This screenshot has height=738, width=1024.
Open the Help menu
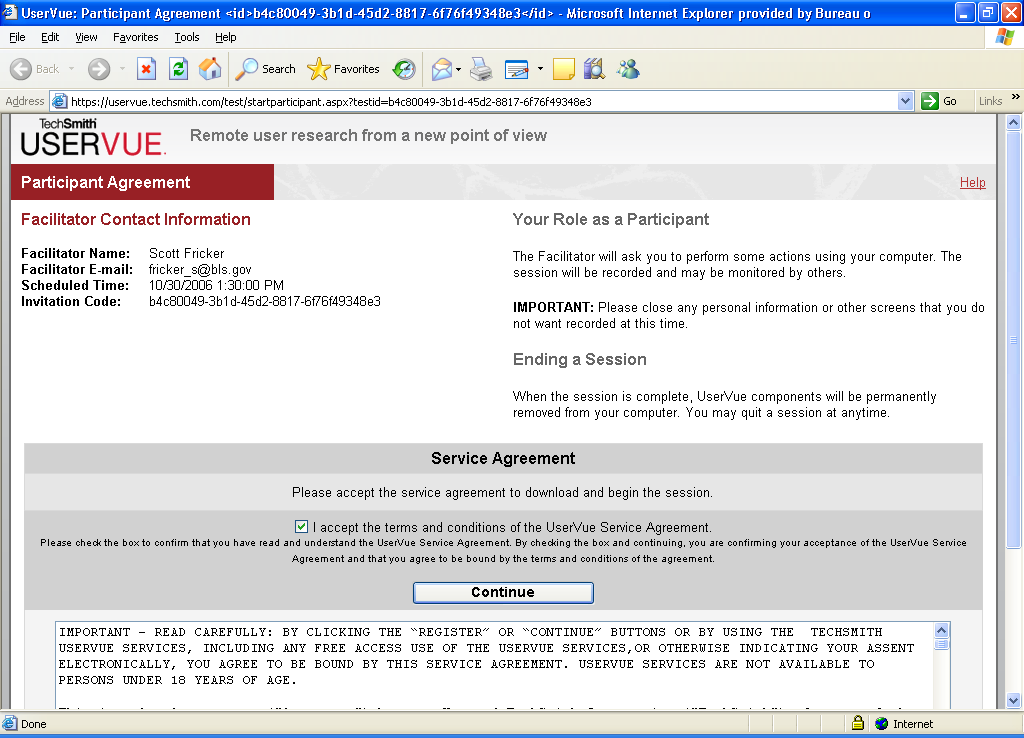(225, 37)
